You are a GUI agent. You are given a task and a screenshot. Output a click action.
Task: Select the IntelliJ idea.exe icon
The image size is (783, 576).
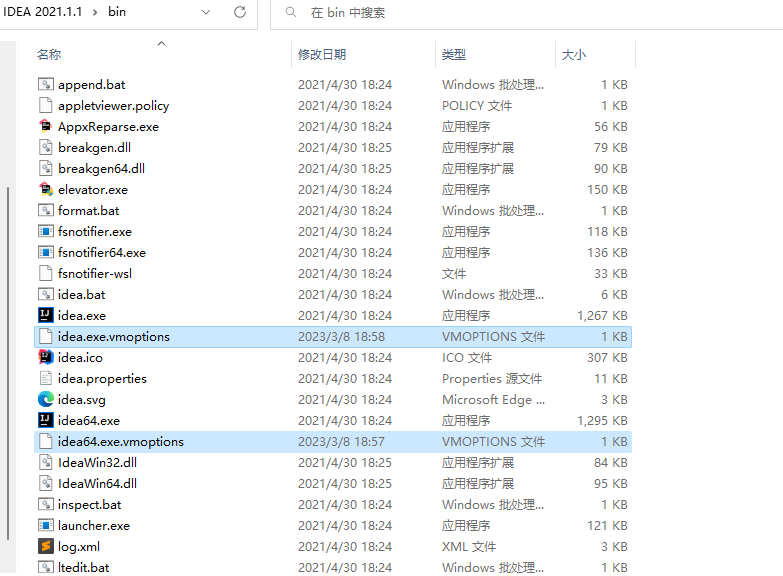(x=45, y=315)
